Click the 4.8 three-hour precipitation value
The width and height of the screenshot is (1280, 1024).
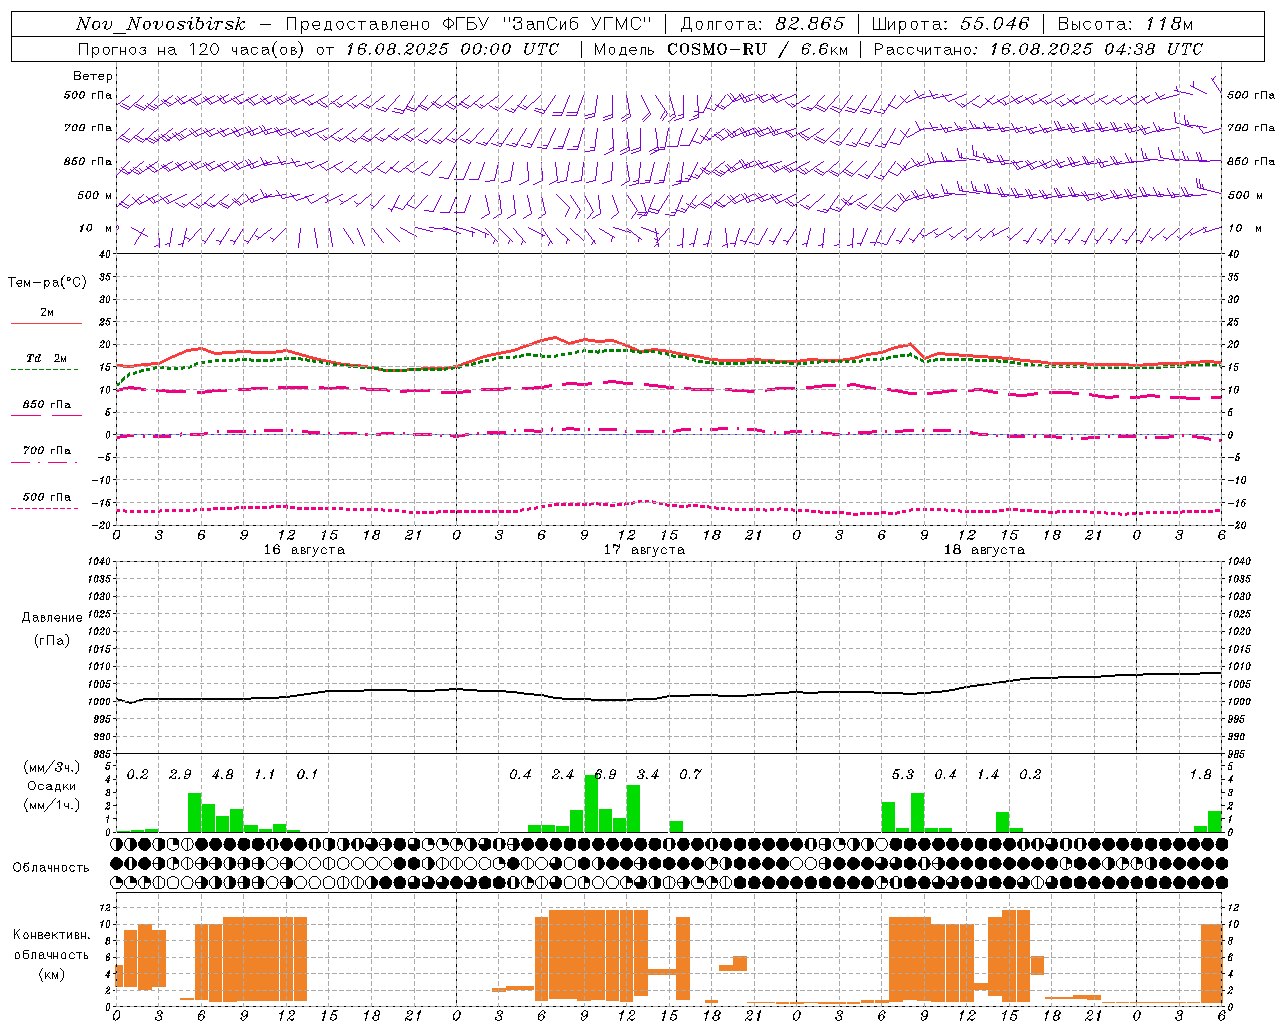[x=222, y=774]
